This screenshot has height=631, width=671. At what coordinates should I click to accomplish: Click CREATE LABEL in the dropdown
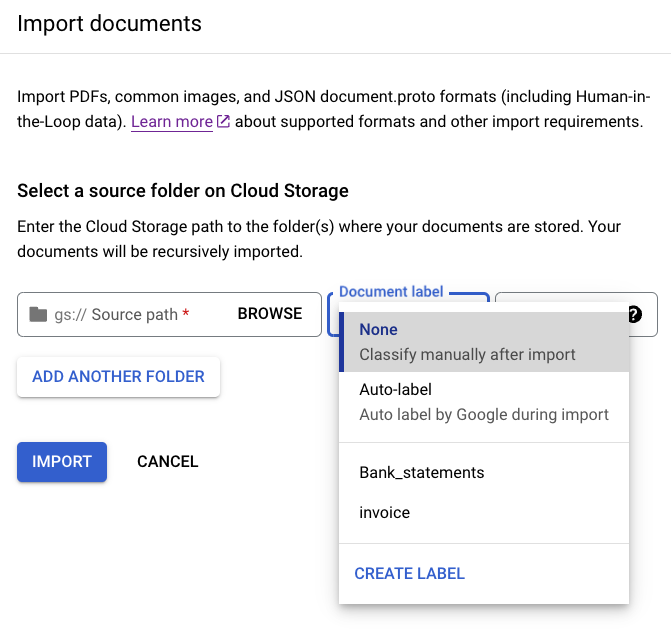[410, 573]
